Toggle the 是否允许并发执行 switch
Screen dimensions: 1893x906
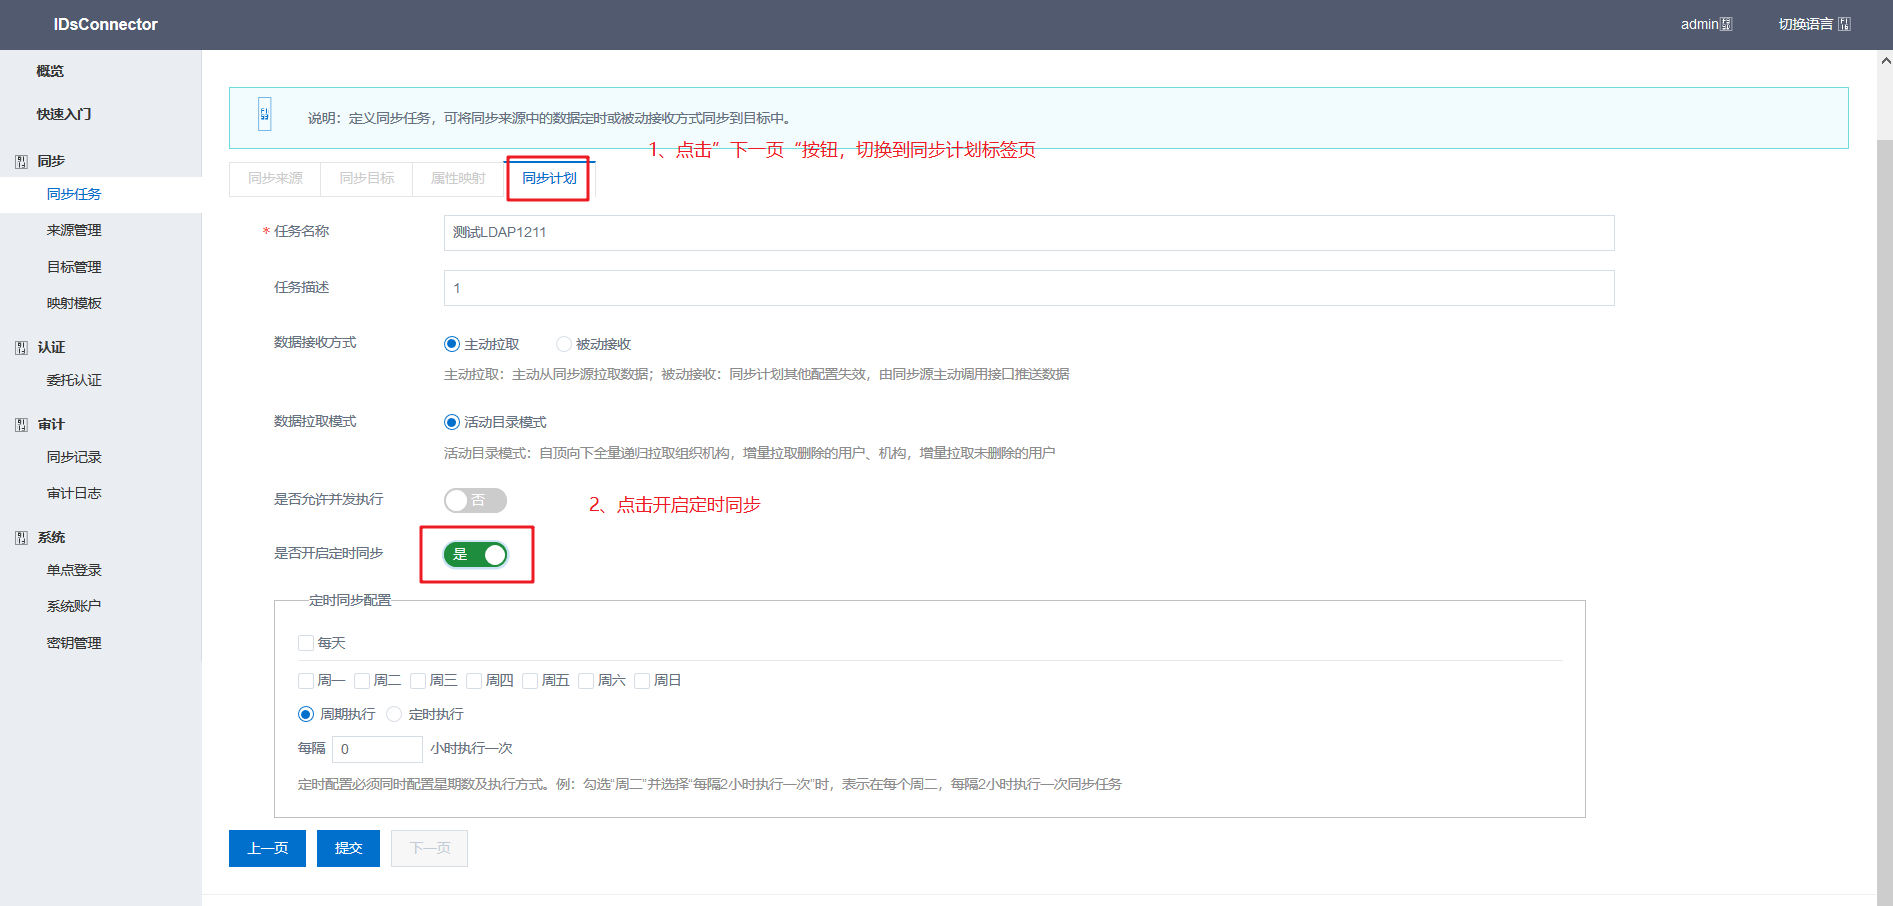475,500
